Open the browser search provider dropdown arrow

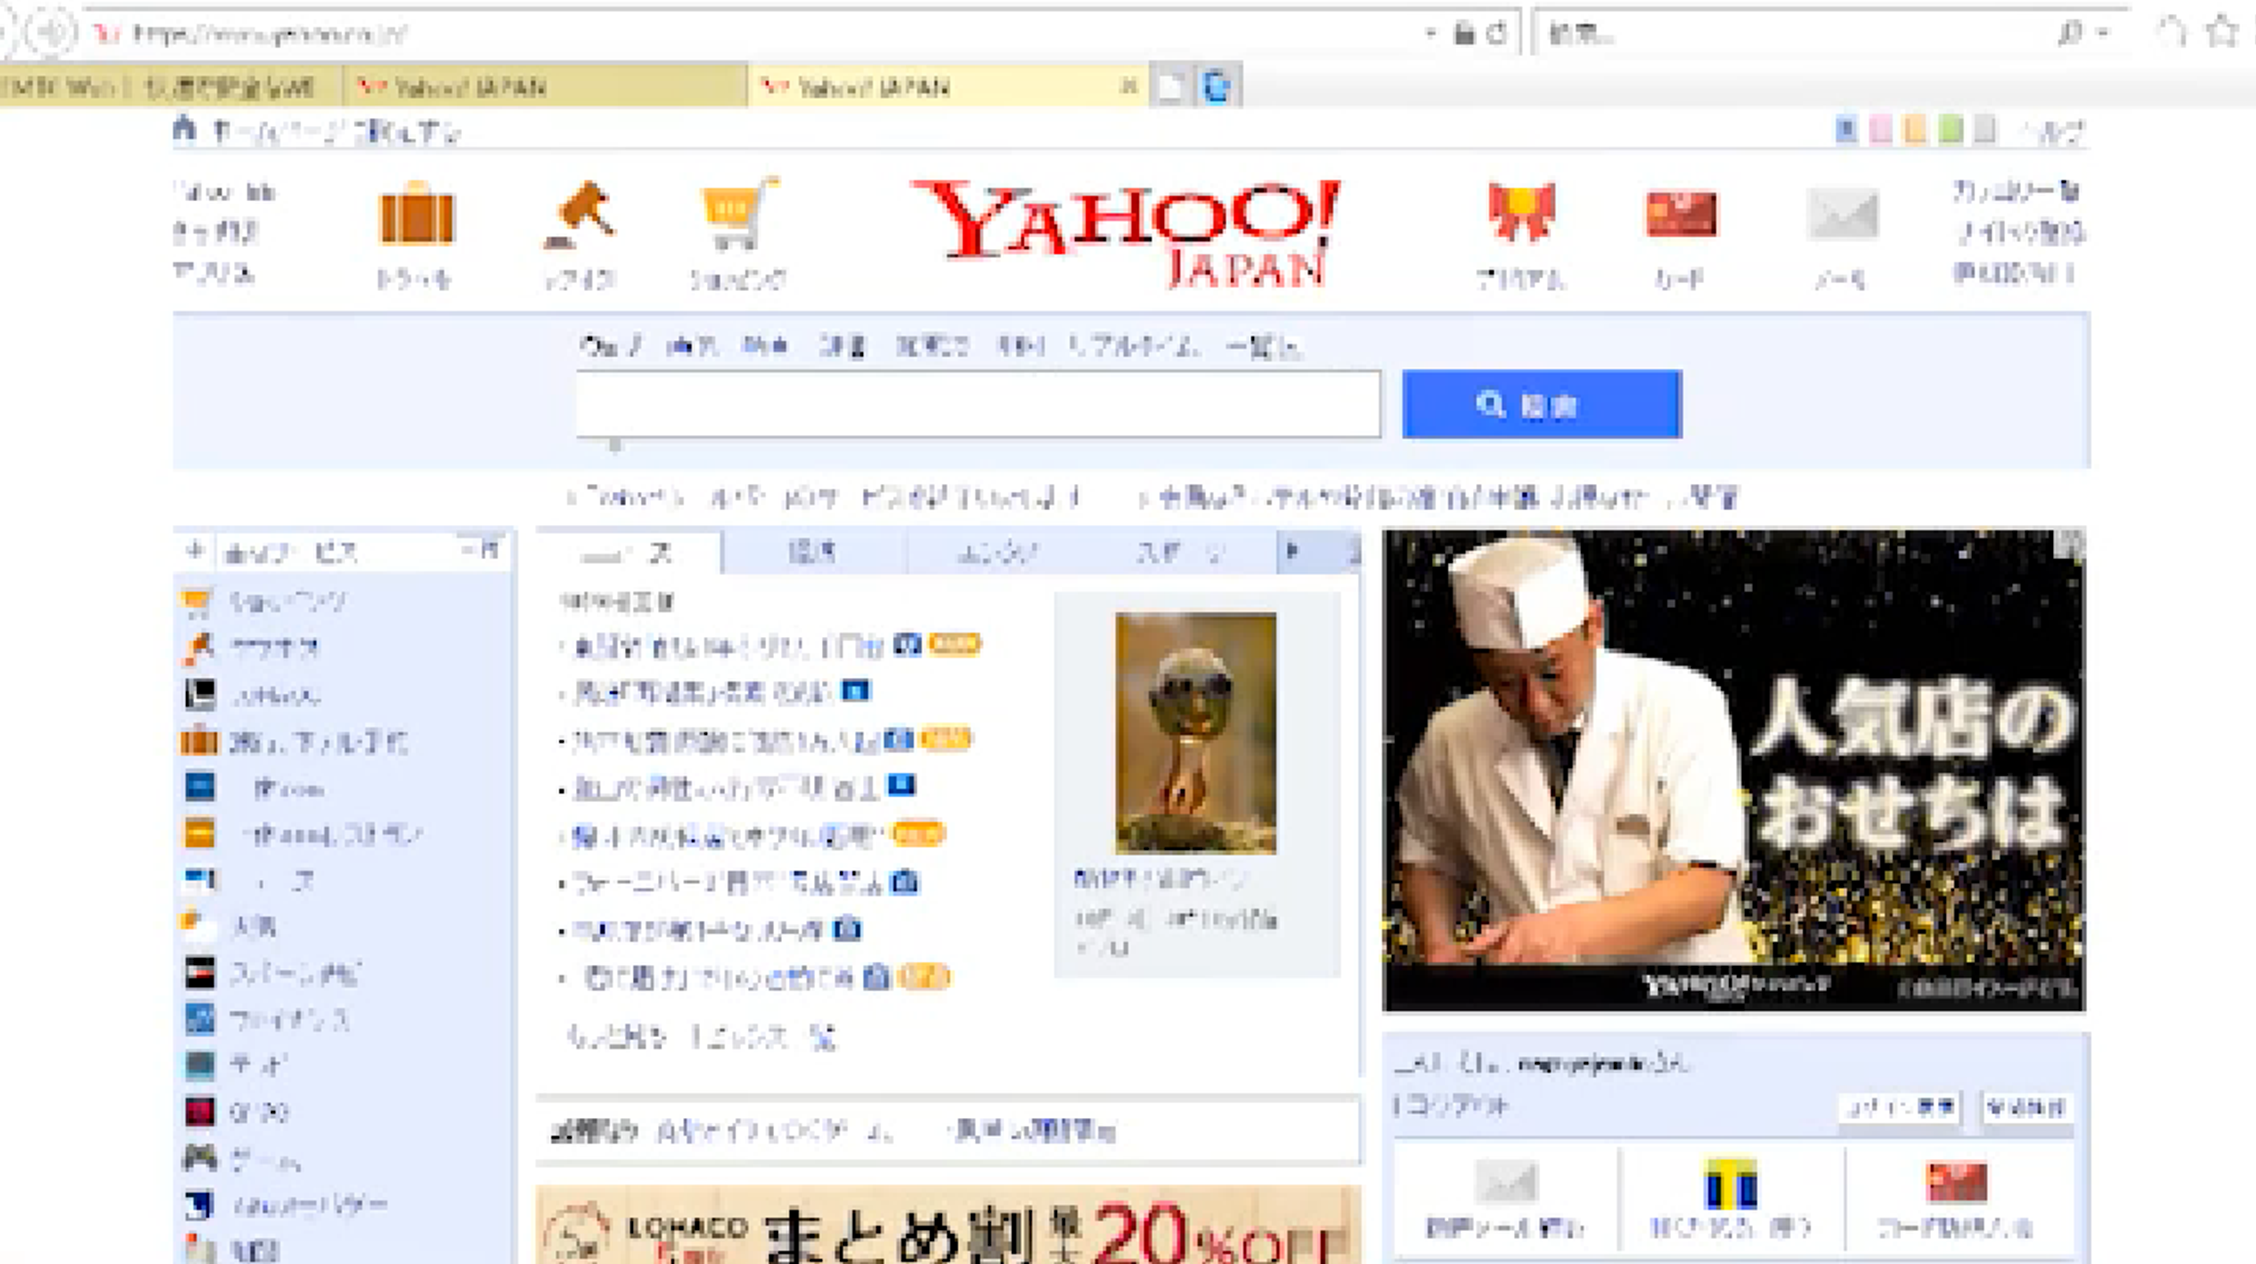click(x=2102, y=33)
